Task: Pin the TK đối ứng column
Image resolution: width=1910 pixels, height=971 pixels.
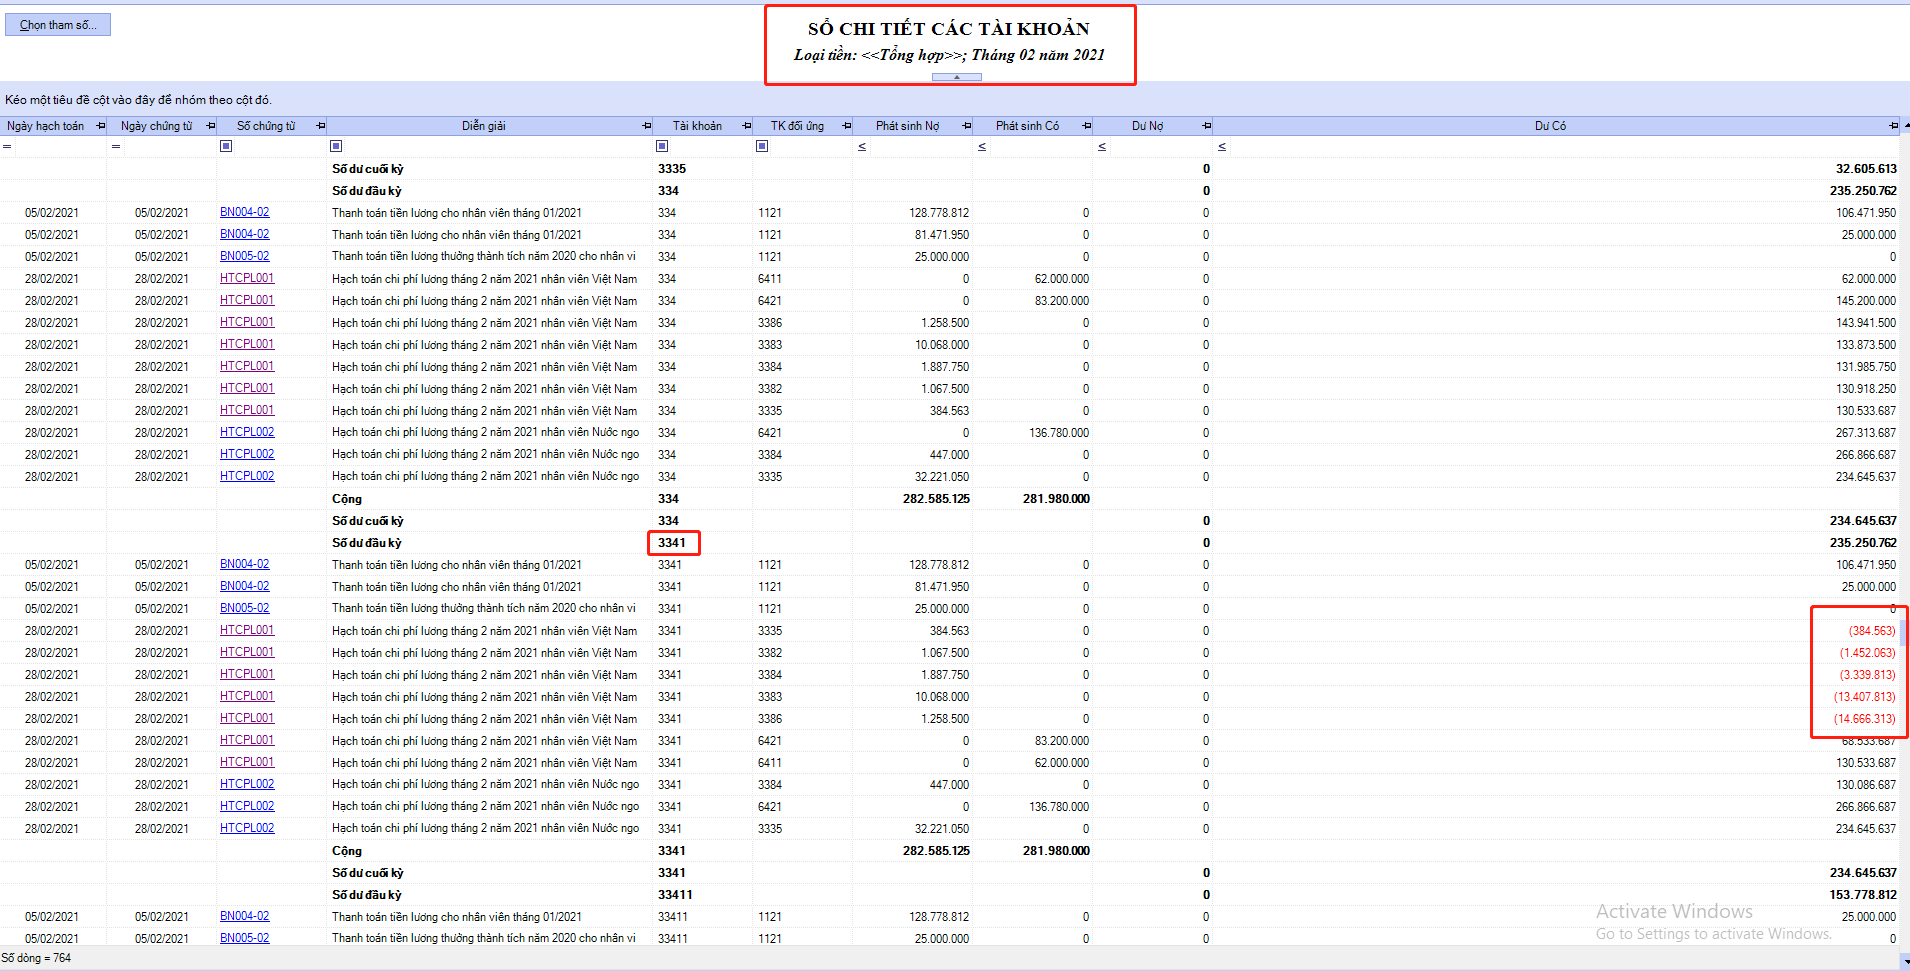Action: 847,126
